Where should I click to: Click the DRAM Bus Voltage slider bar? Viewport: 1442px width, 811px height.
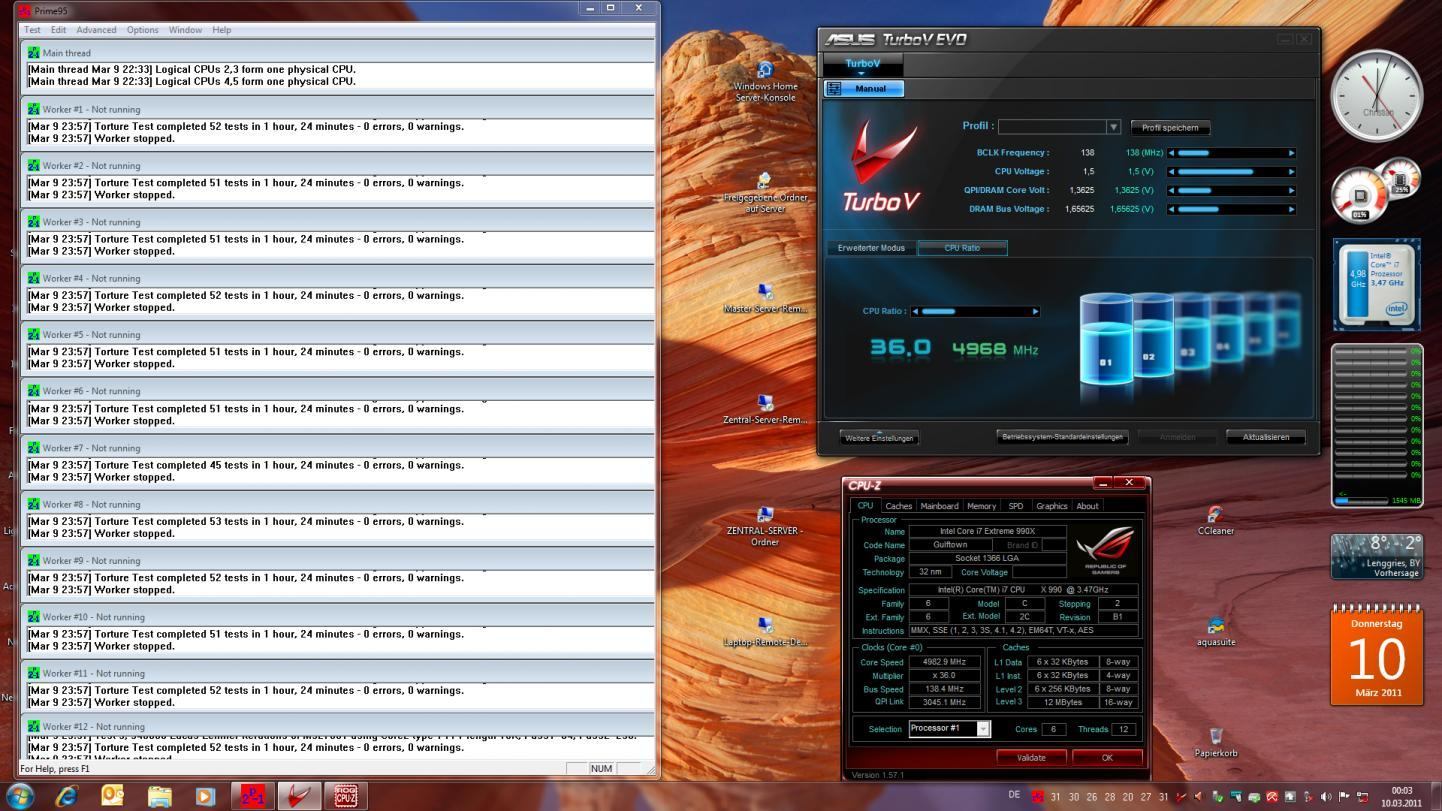click(1232, 209)
